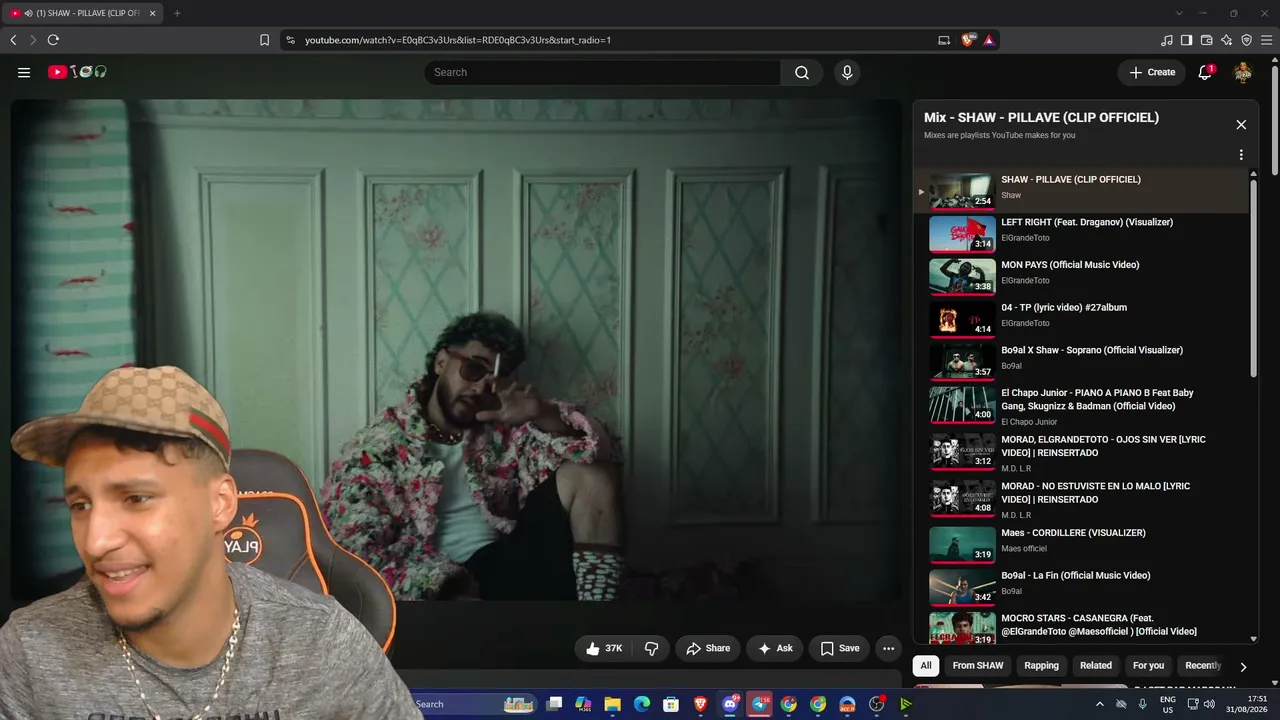Viewport: 1280px width, 720px height.
Task: Start voice search with the microphone
Action: 847,72
